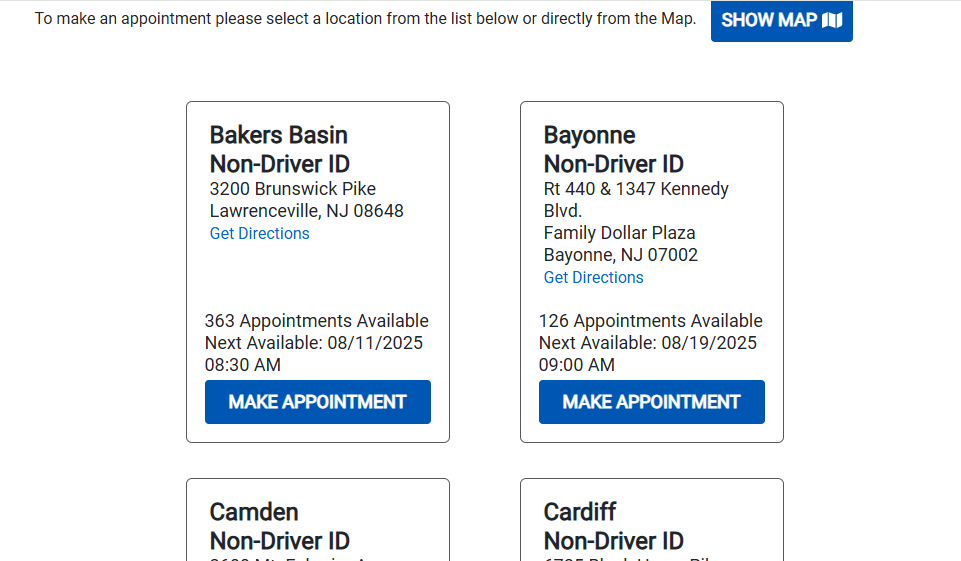Screen dimensions: 961x561
Task: Select the Bakers Basin Non-Driver ID heading
Action: 279,150
